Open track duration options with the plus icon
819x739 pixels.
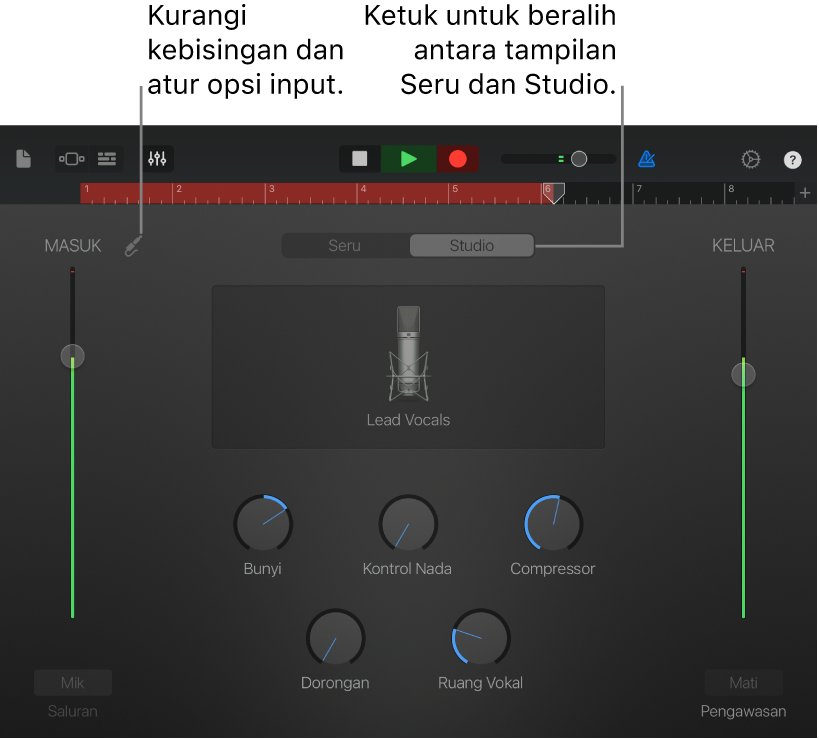(x=805, y=193)
